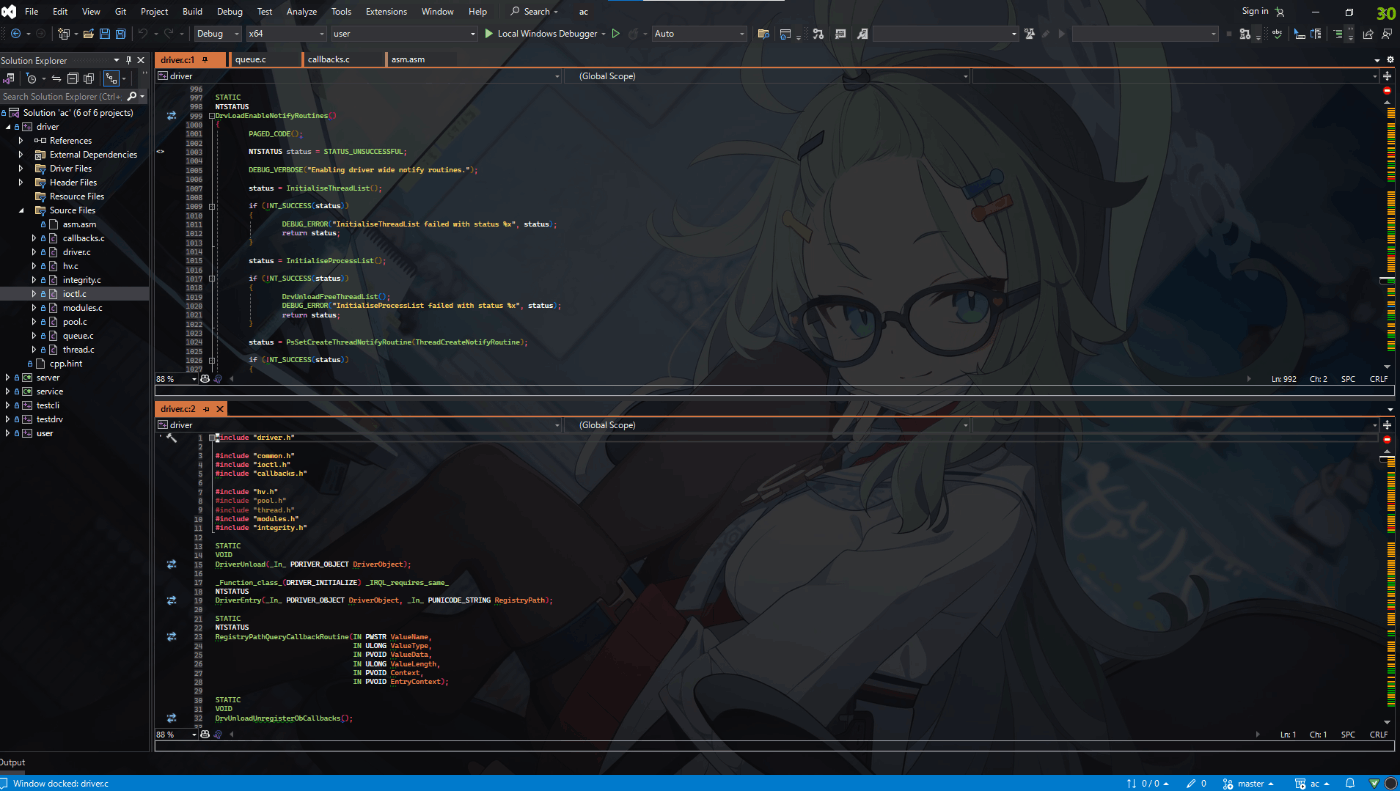
Task: Click the Open File folder icon
Action: tap(89, 33)
